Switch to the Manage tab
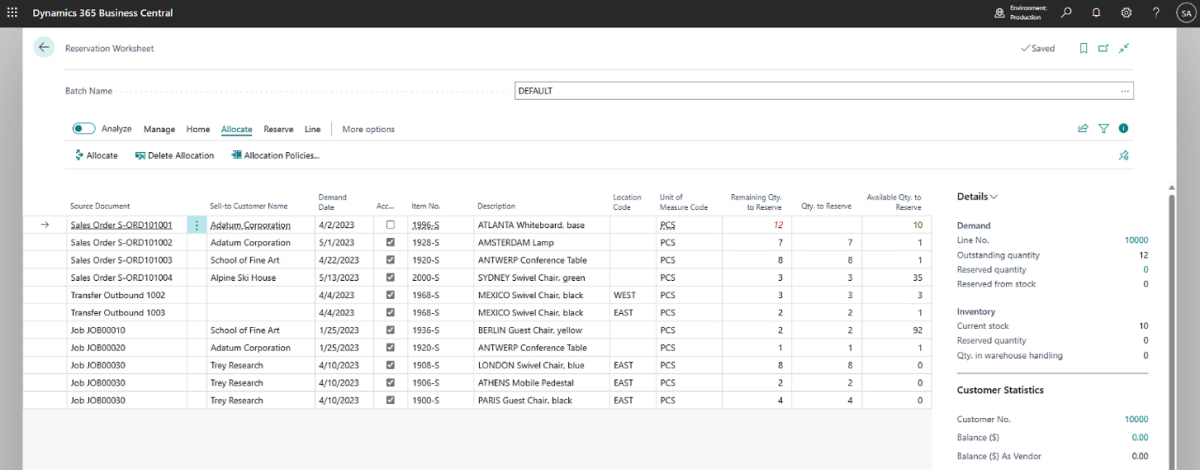Image resolution: width=1200 pixels, height=470 pixels. (x=159, y=129)
